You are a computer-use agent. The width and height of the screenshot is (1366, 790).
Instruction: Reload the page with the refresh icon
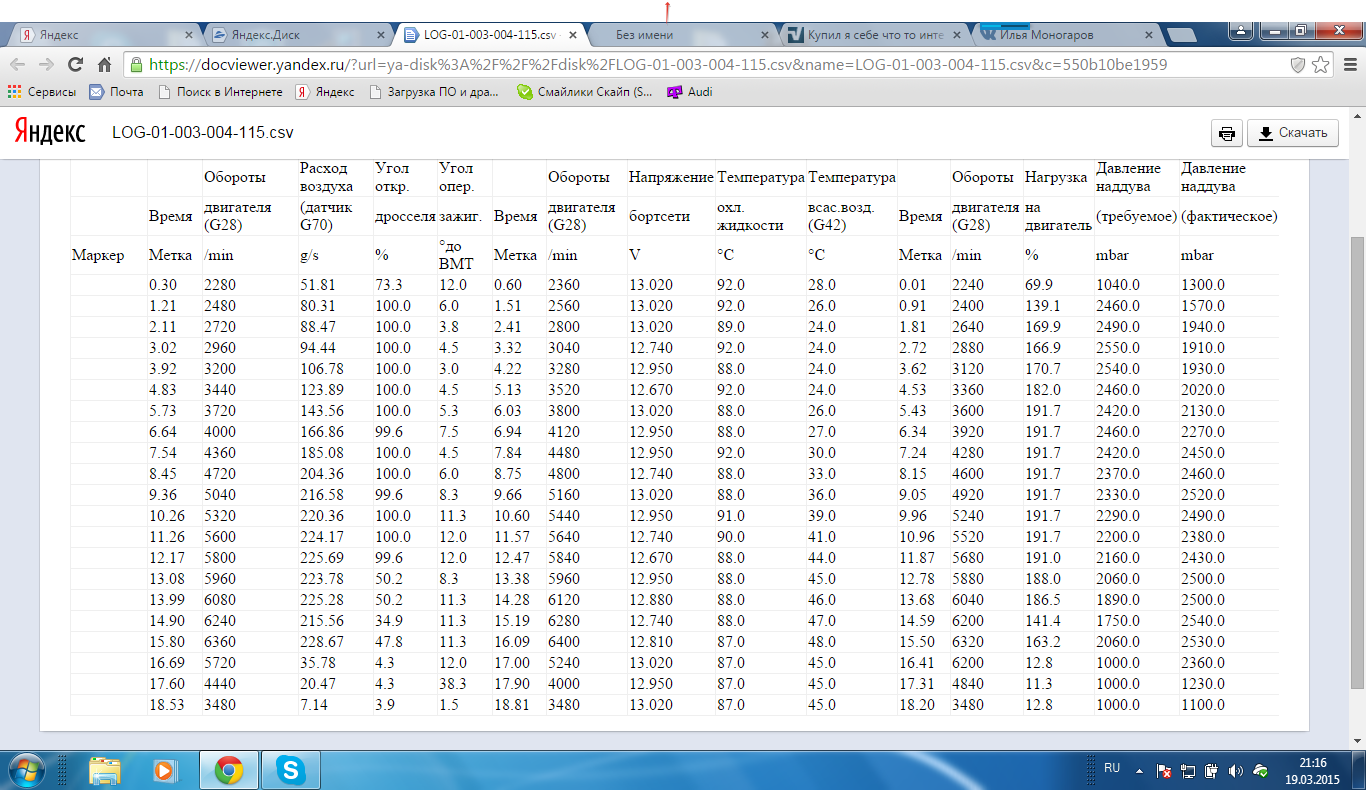(x=75, y=64)
